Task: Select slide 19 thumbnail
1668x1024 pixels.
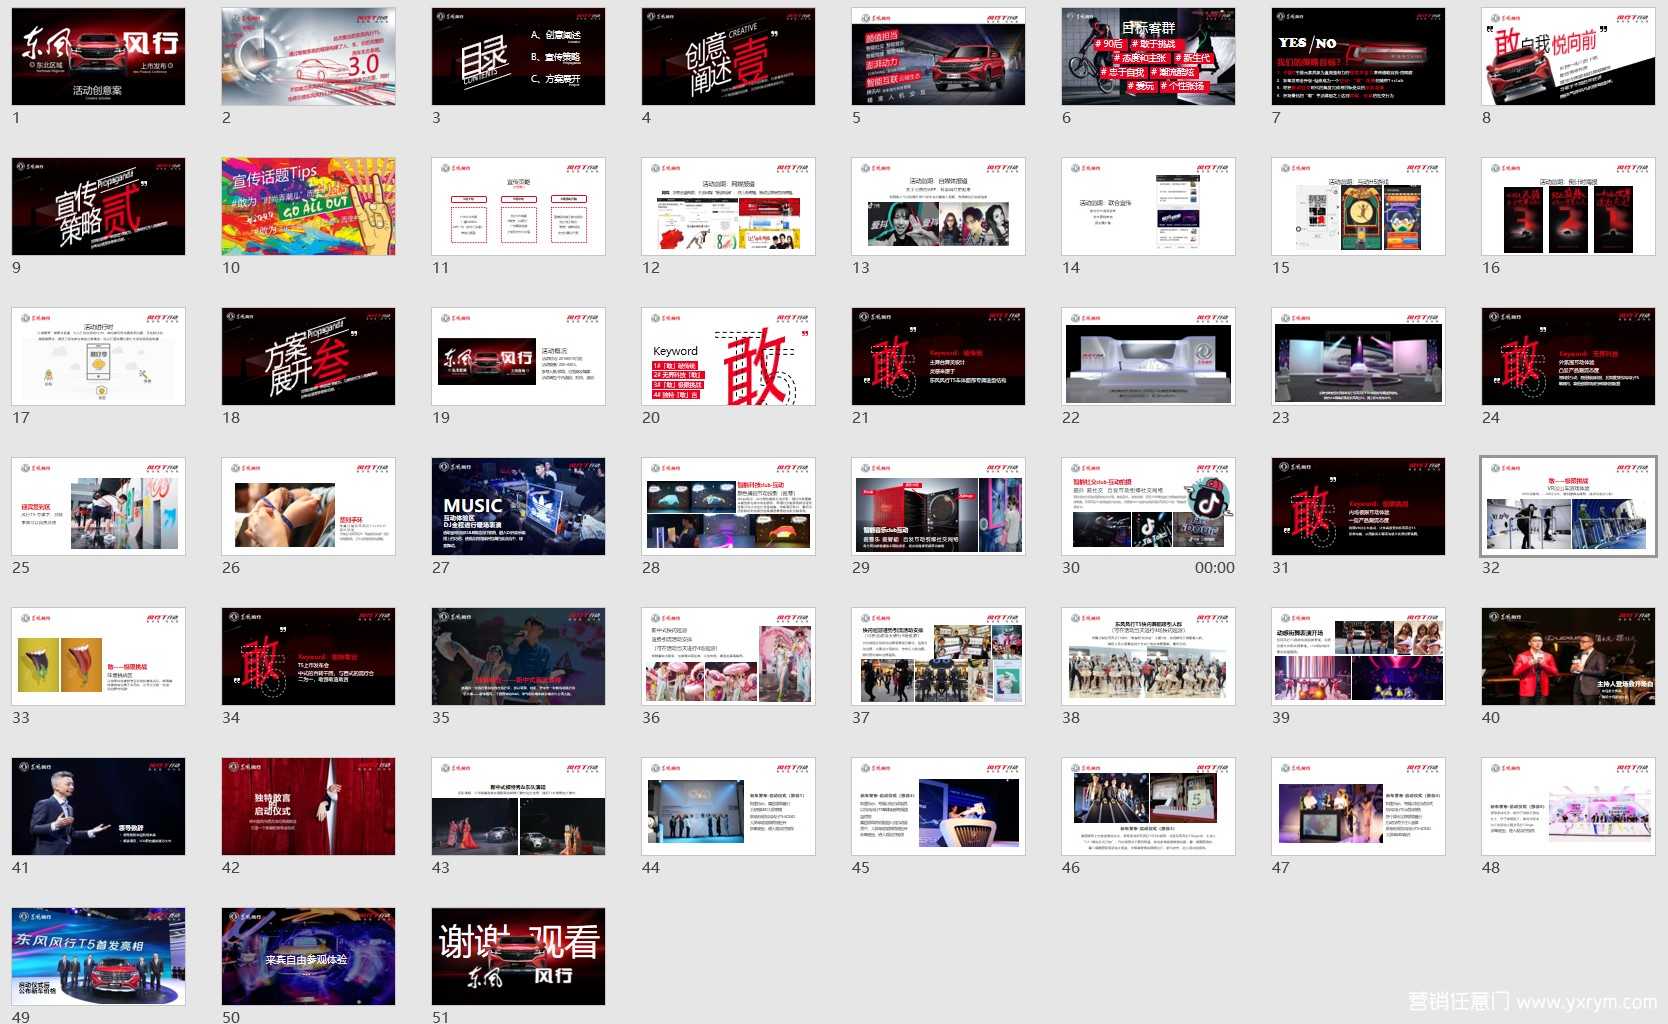Action: (518, 356)
